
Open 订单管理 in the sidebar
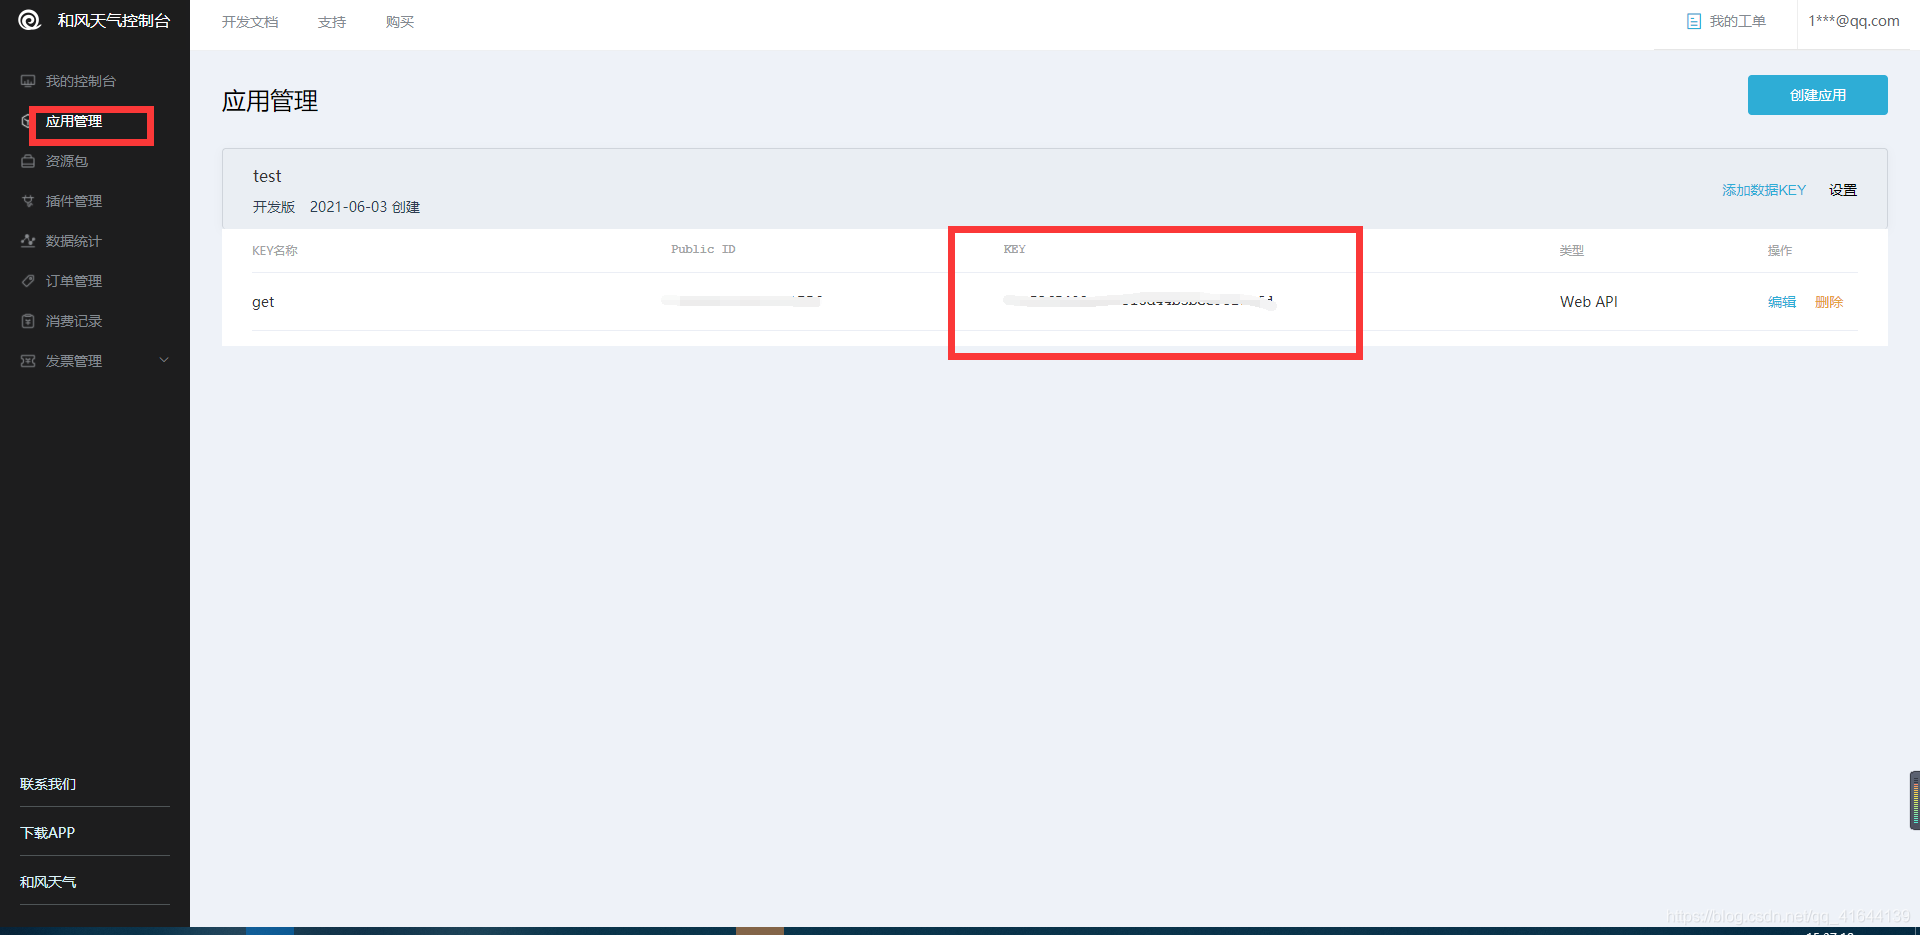pos(74,281)
